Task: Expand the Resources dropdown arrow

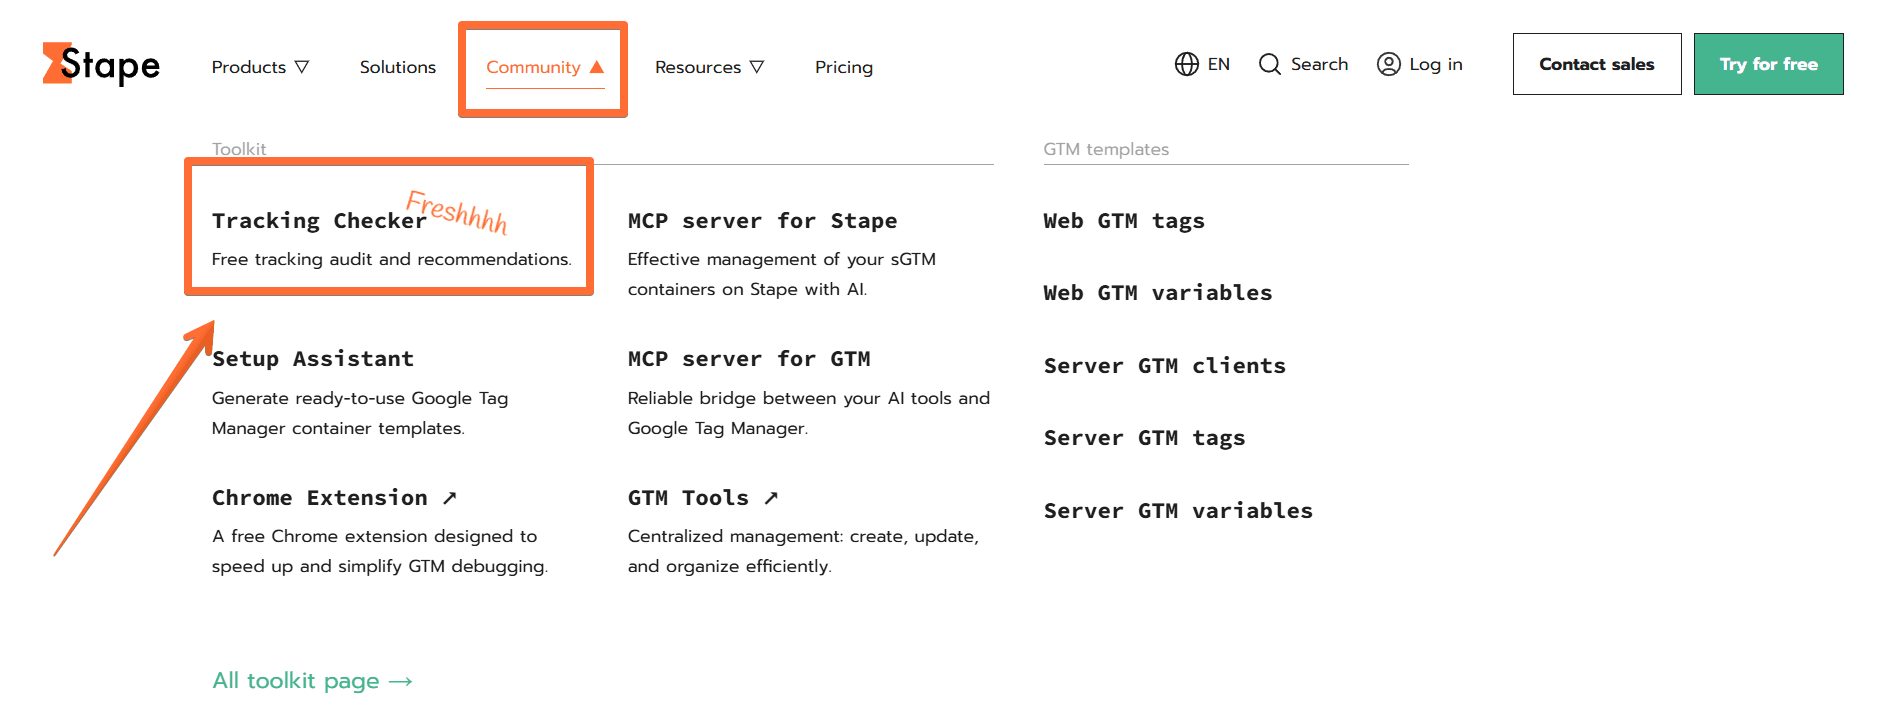Action: pos(757,67)
